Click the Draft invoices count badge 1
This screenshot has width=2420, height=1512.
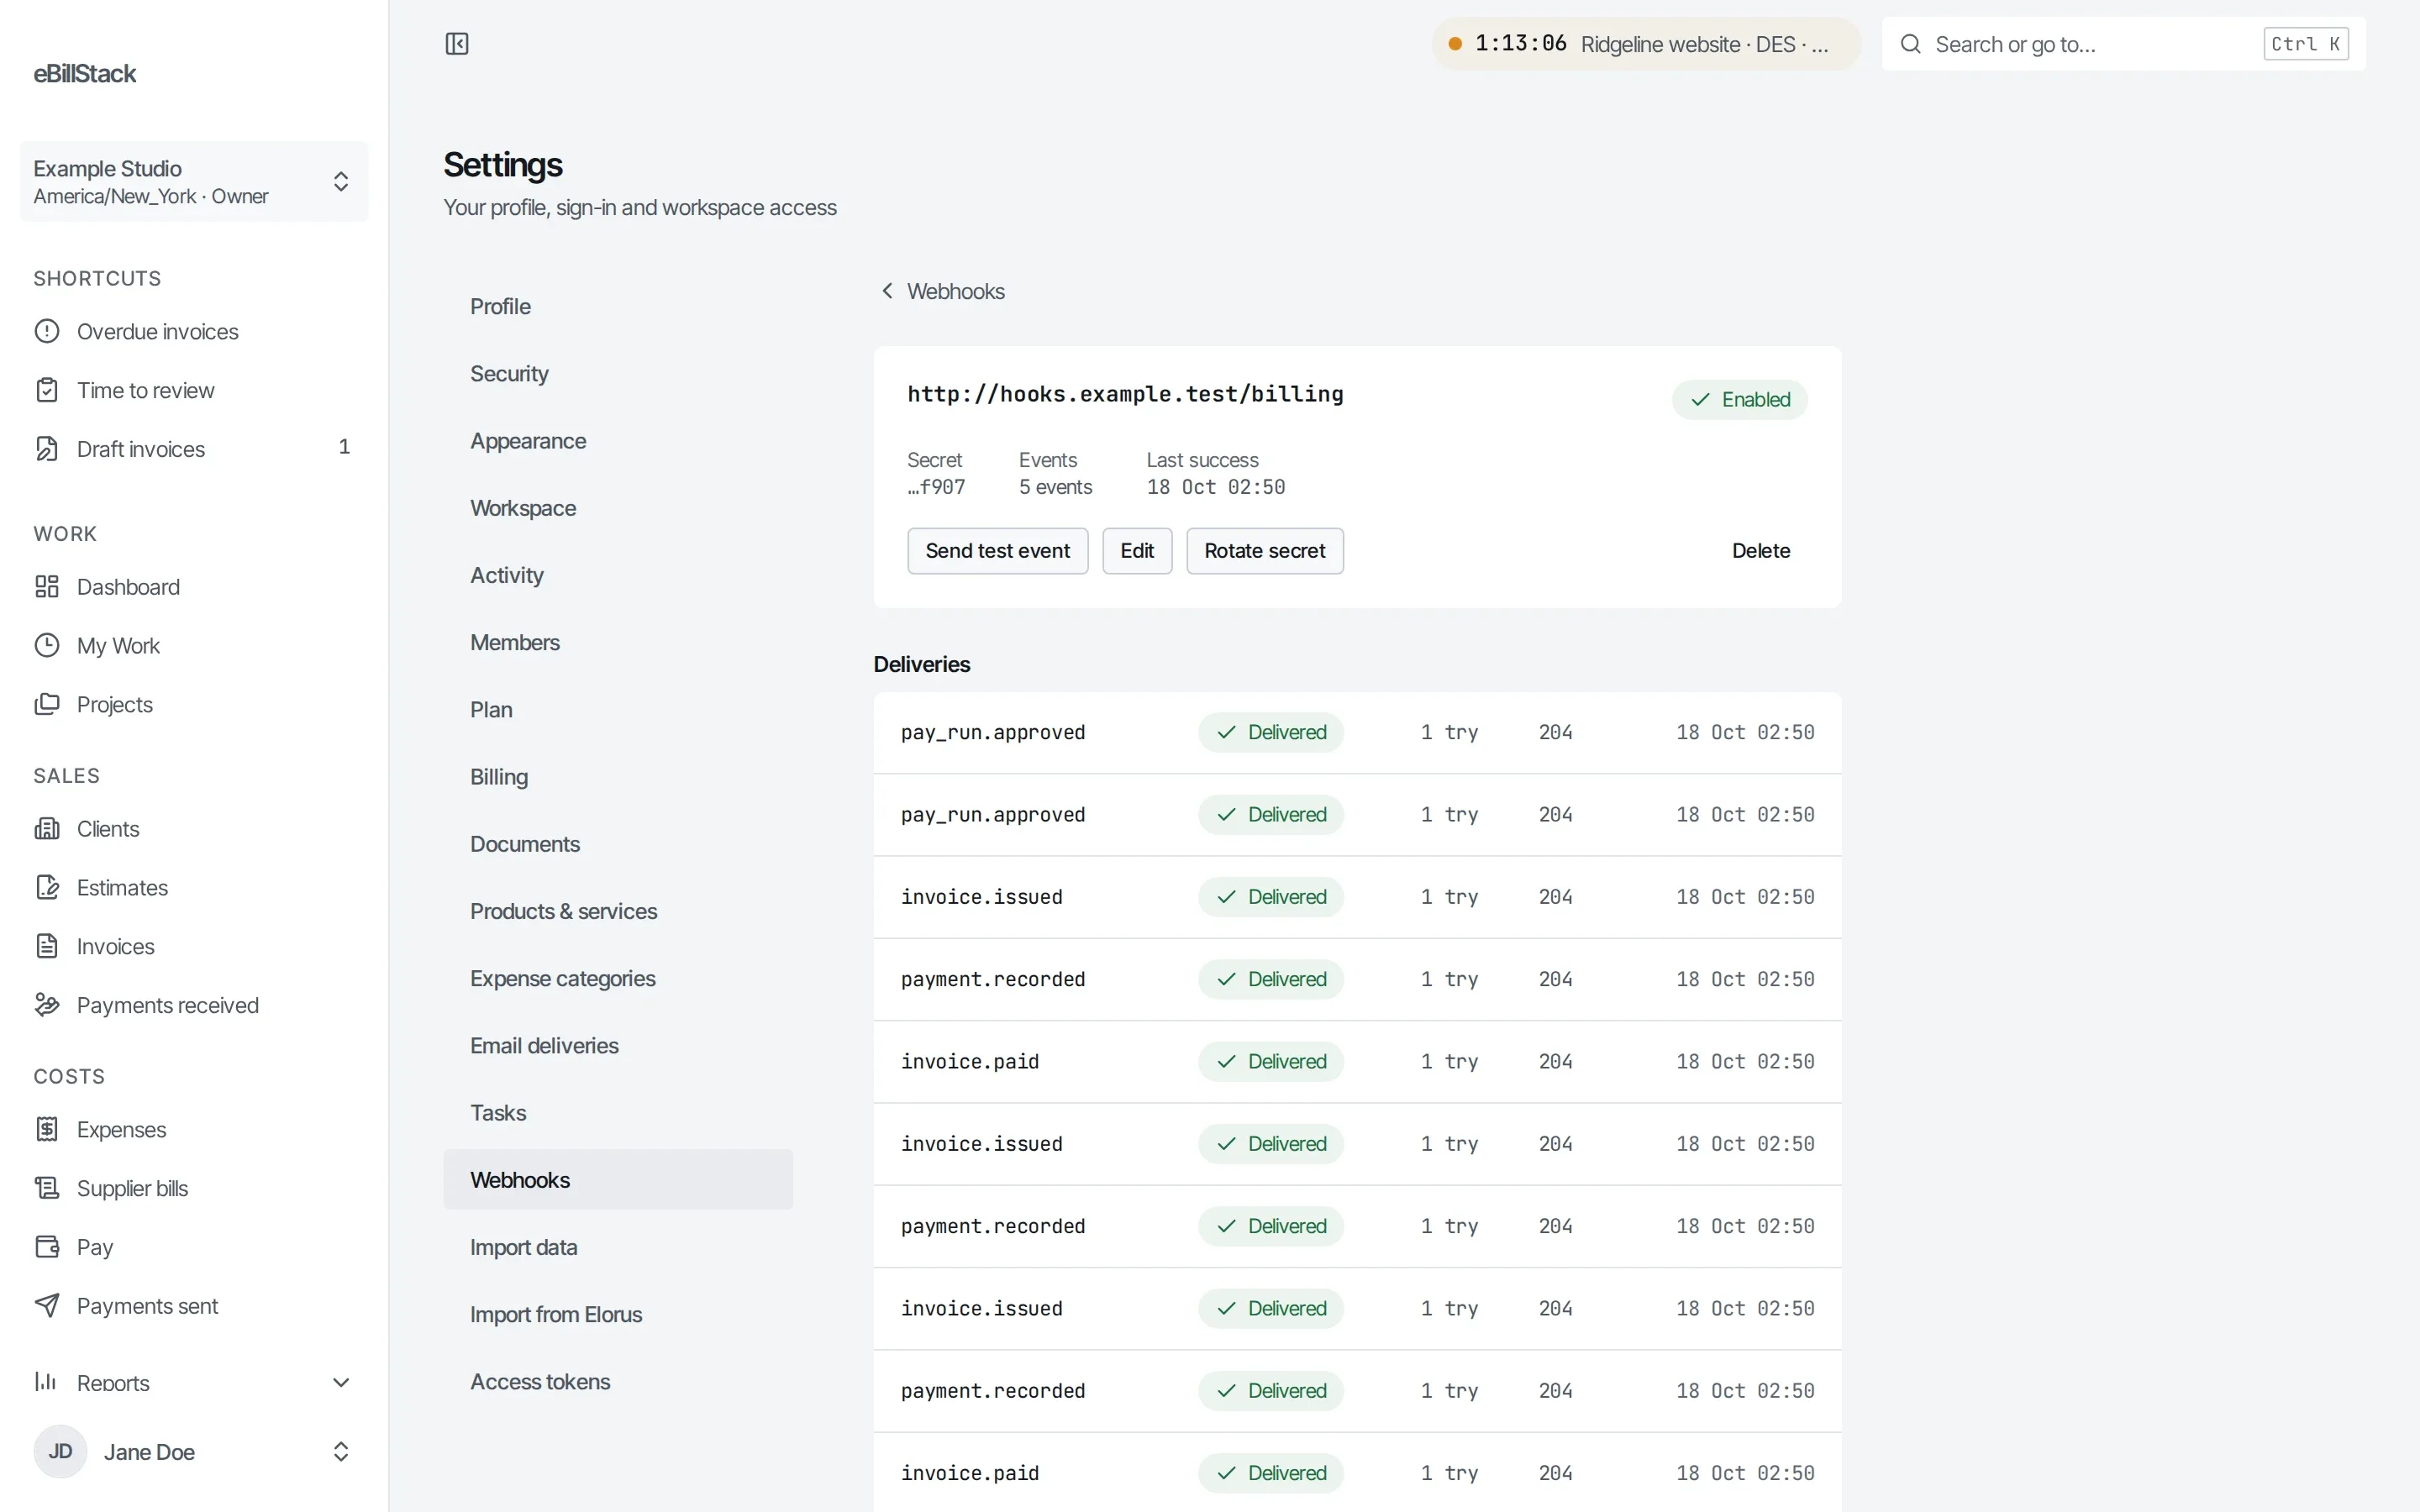344,447
